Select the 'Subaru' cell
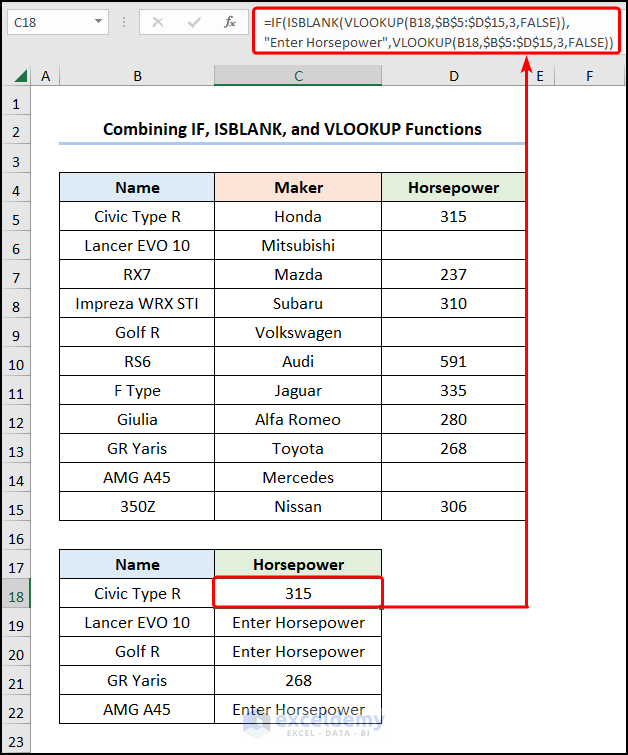This screenshot has width=628, height=755. (298, 303)
